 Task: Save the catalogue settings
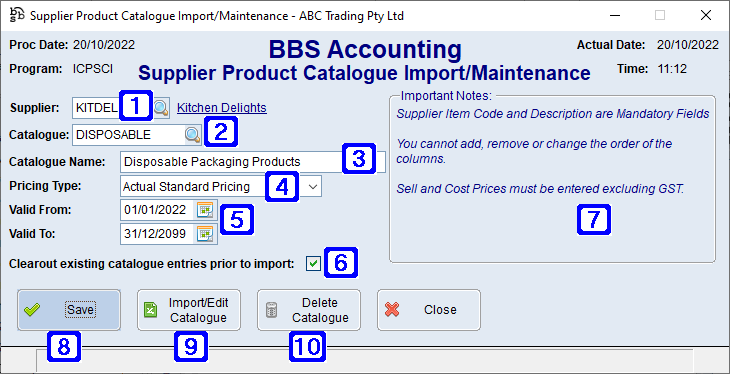(69, 310)
